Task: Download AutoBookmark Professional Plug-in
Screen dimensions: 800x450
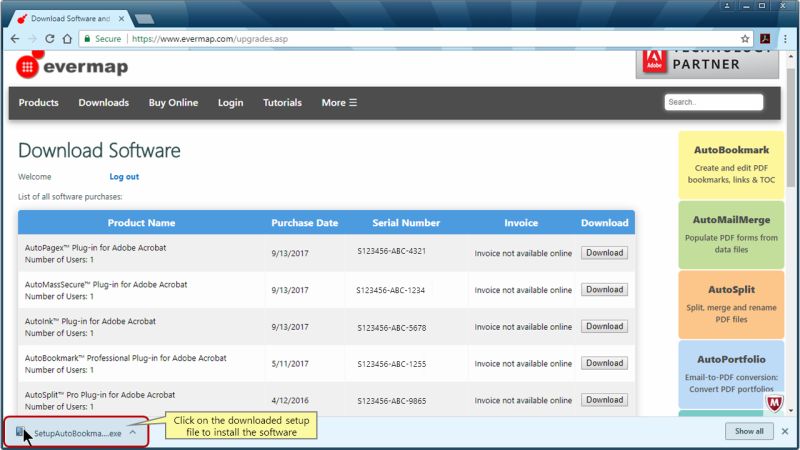Action: tap(605, 363)
